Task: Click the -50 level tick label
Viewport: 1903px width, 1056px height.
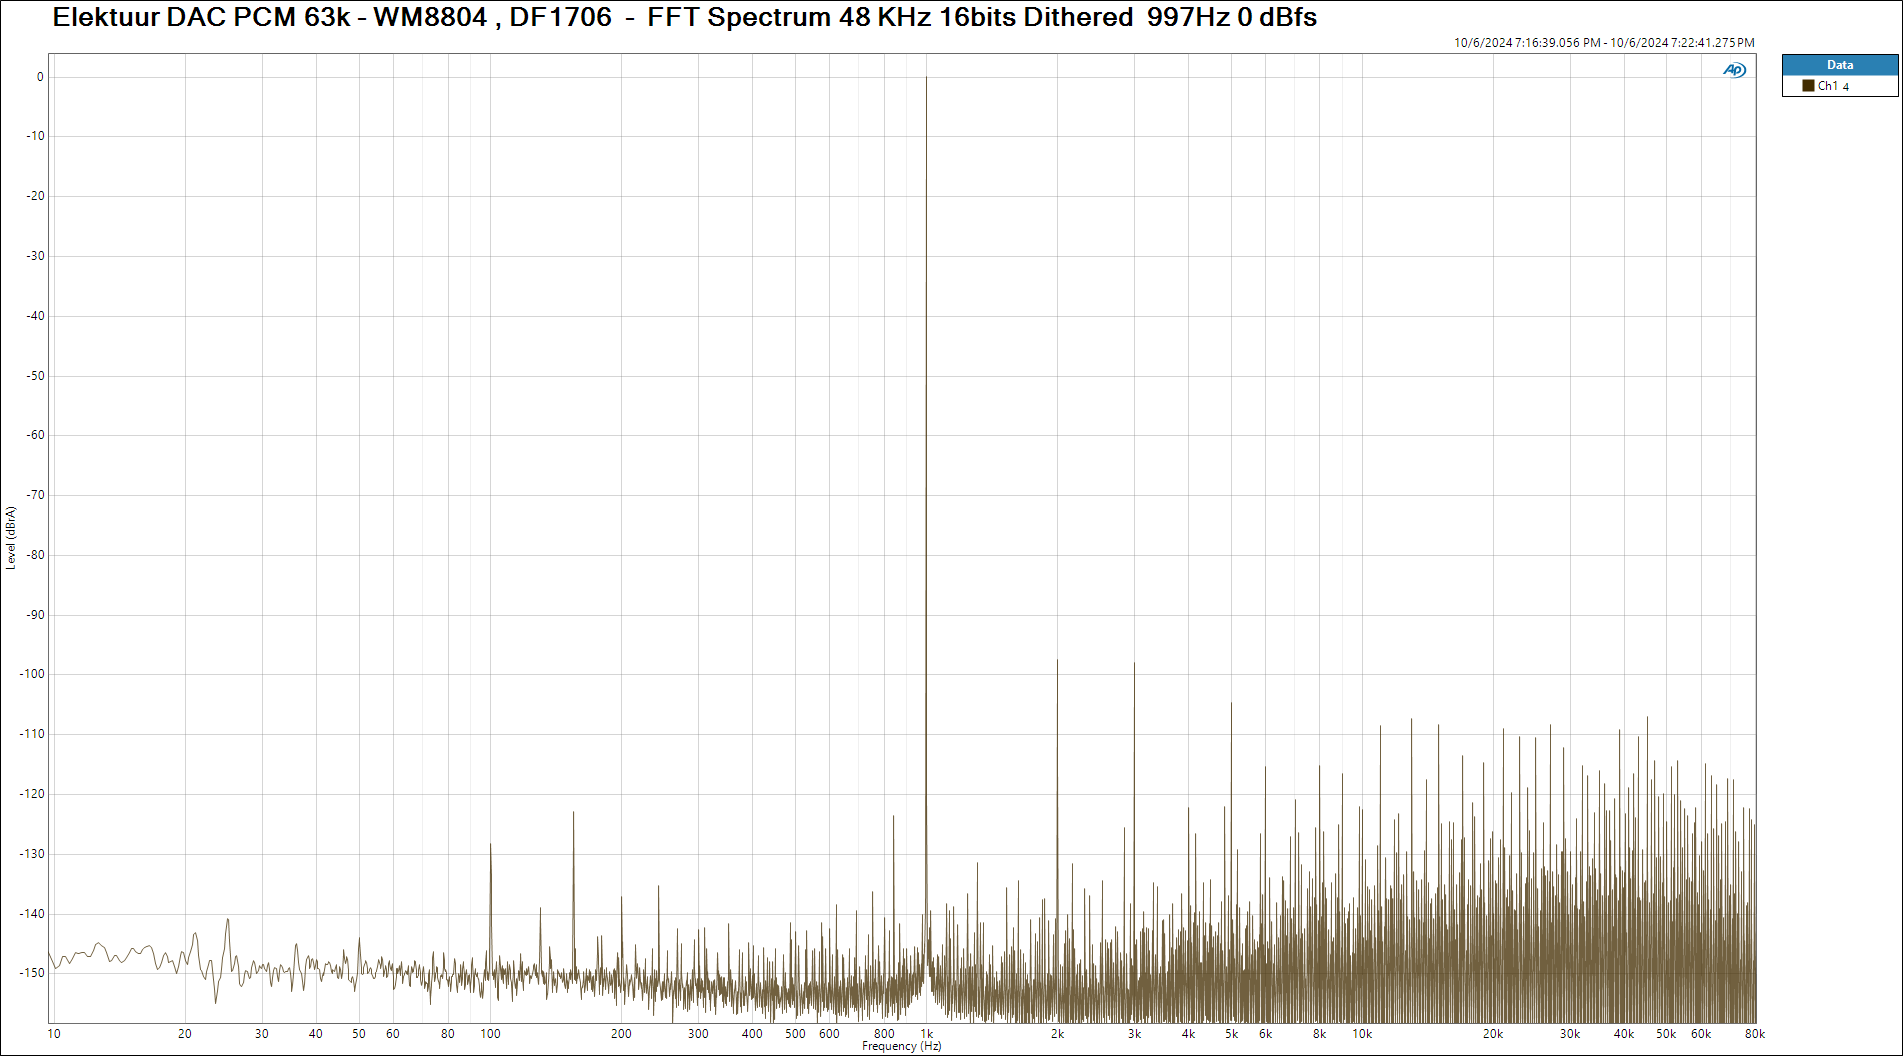Action: coord(36,376)
